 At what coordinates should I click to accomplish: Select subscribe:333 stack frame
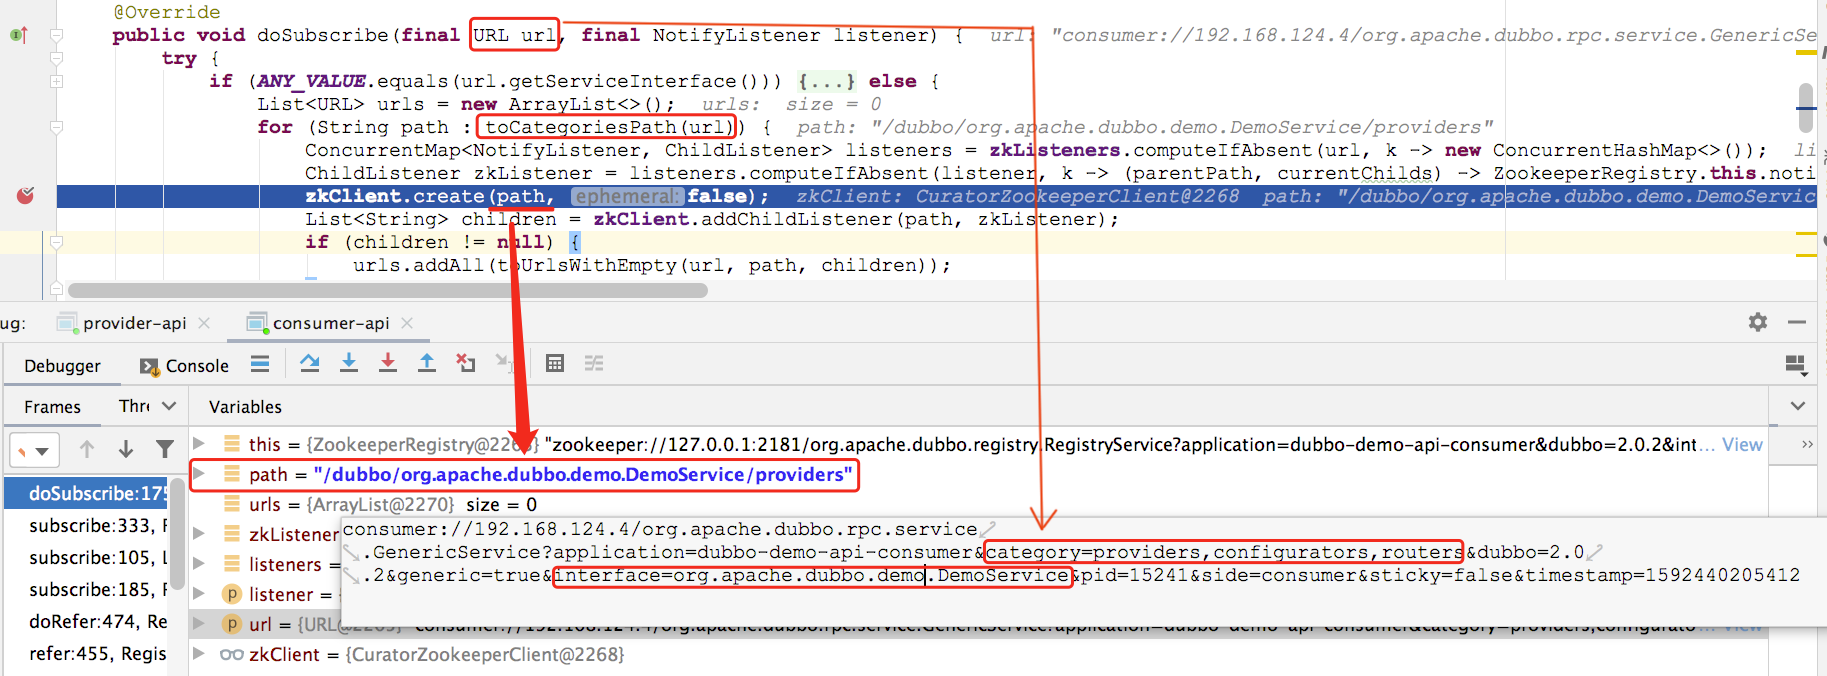[x=90, y=526]
